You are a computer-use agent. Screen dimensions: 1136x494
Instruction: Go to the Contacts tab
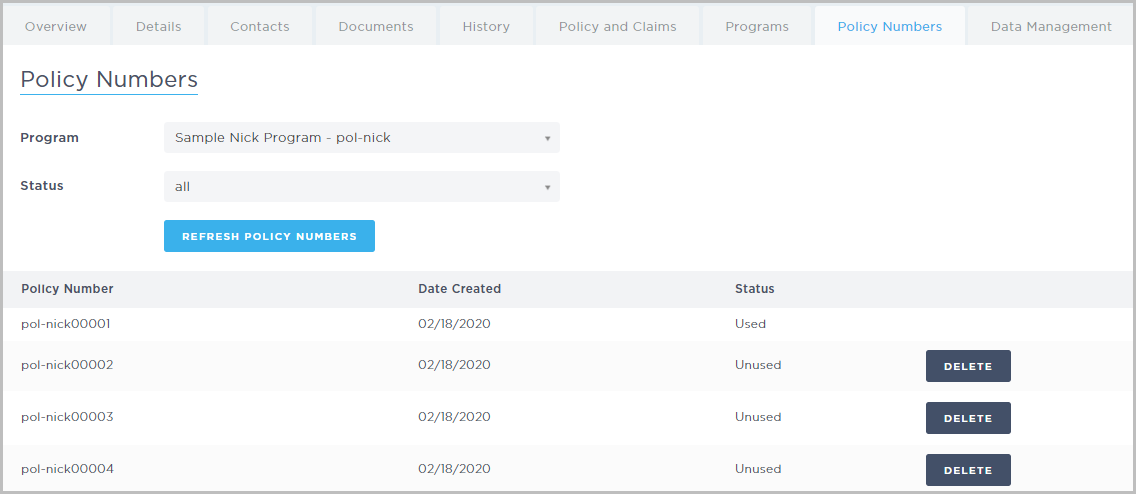259,26
